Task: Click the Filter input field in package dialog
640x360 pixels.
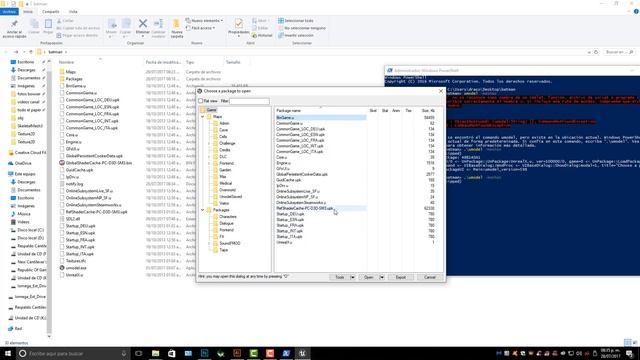Action: 249,101
